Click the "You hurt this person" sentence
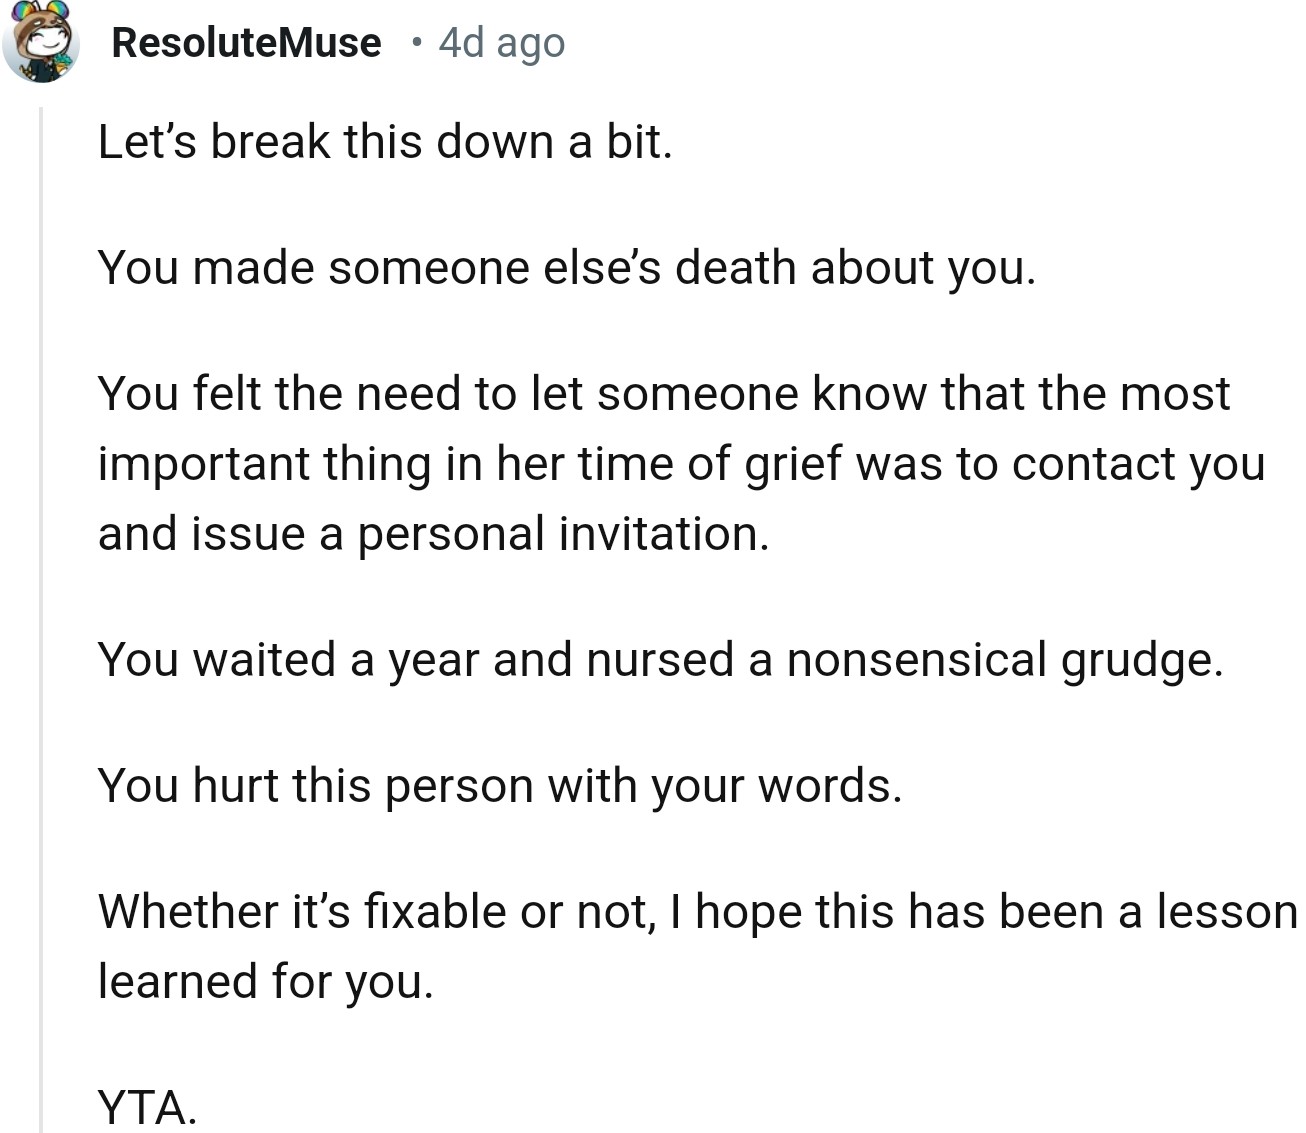Viewport: 1306px width, 1133px height. (x=500, y=786)
